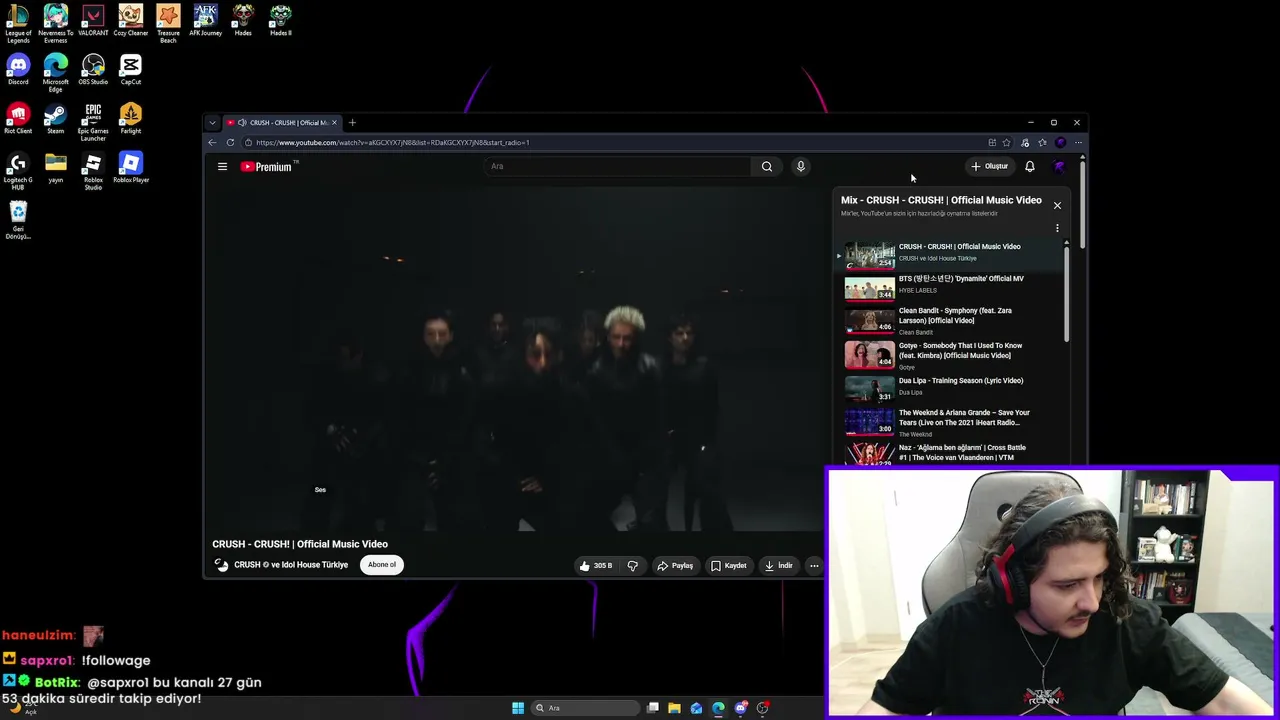Open the Epic Games Launcher shortcut
1280x720 pixels.
tap(93, 123)
